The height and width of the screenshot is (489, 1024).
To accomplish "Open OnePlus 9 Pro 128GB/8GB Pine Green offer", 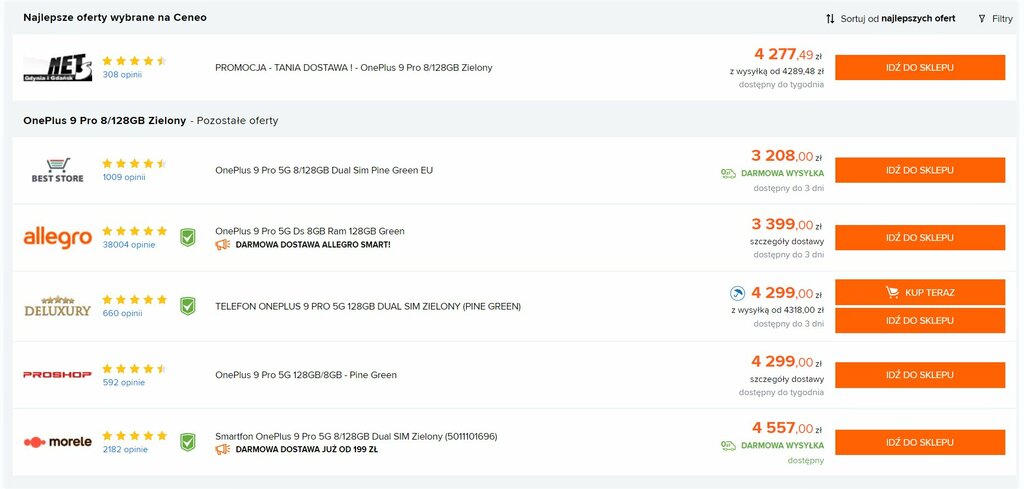I will [306, 375].
